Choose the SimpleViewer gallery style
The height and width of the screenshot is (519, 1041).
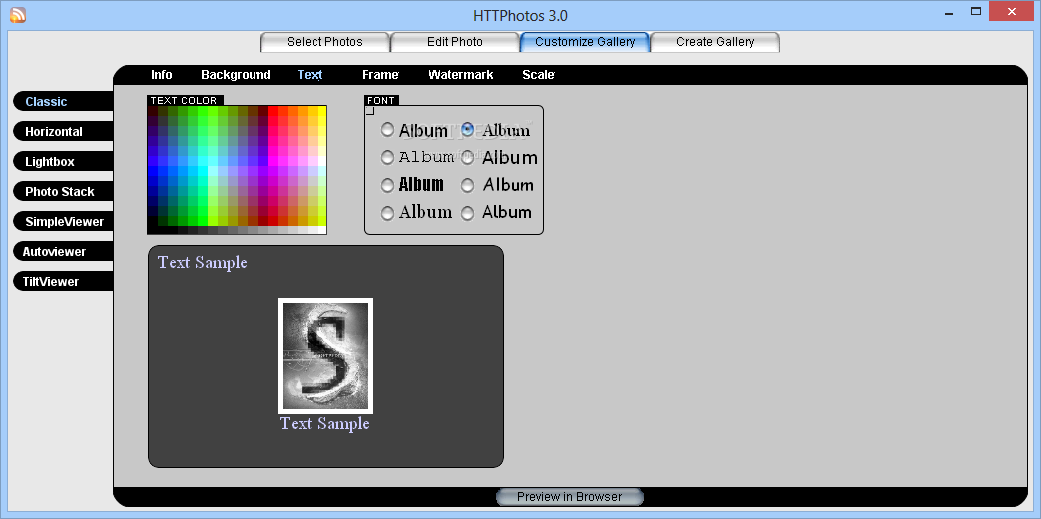(x=63, y=222)
